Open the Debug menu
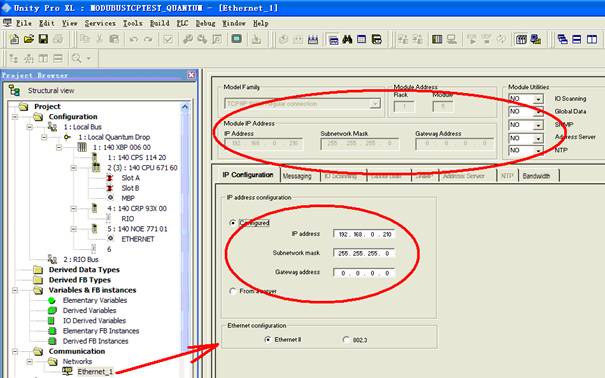This screenshot has width=605, height=378. pos(205,24)
